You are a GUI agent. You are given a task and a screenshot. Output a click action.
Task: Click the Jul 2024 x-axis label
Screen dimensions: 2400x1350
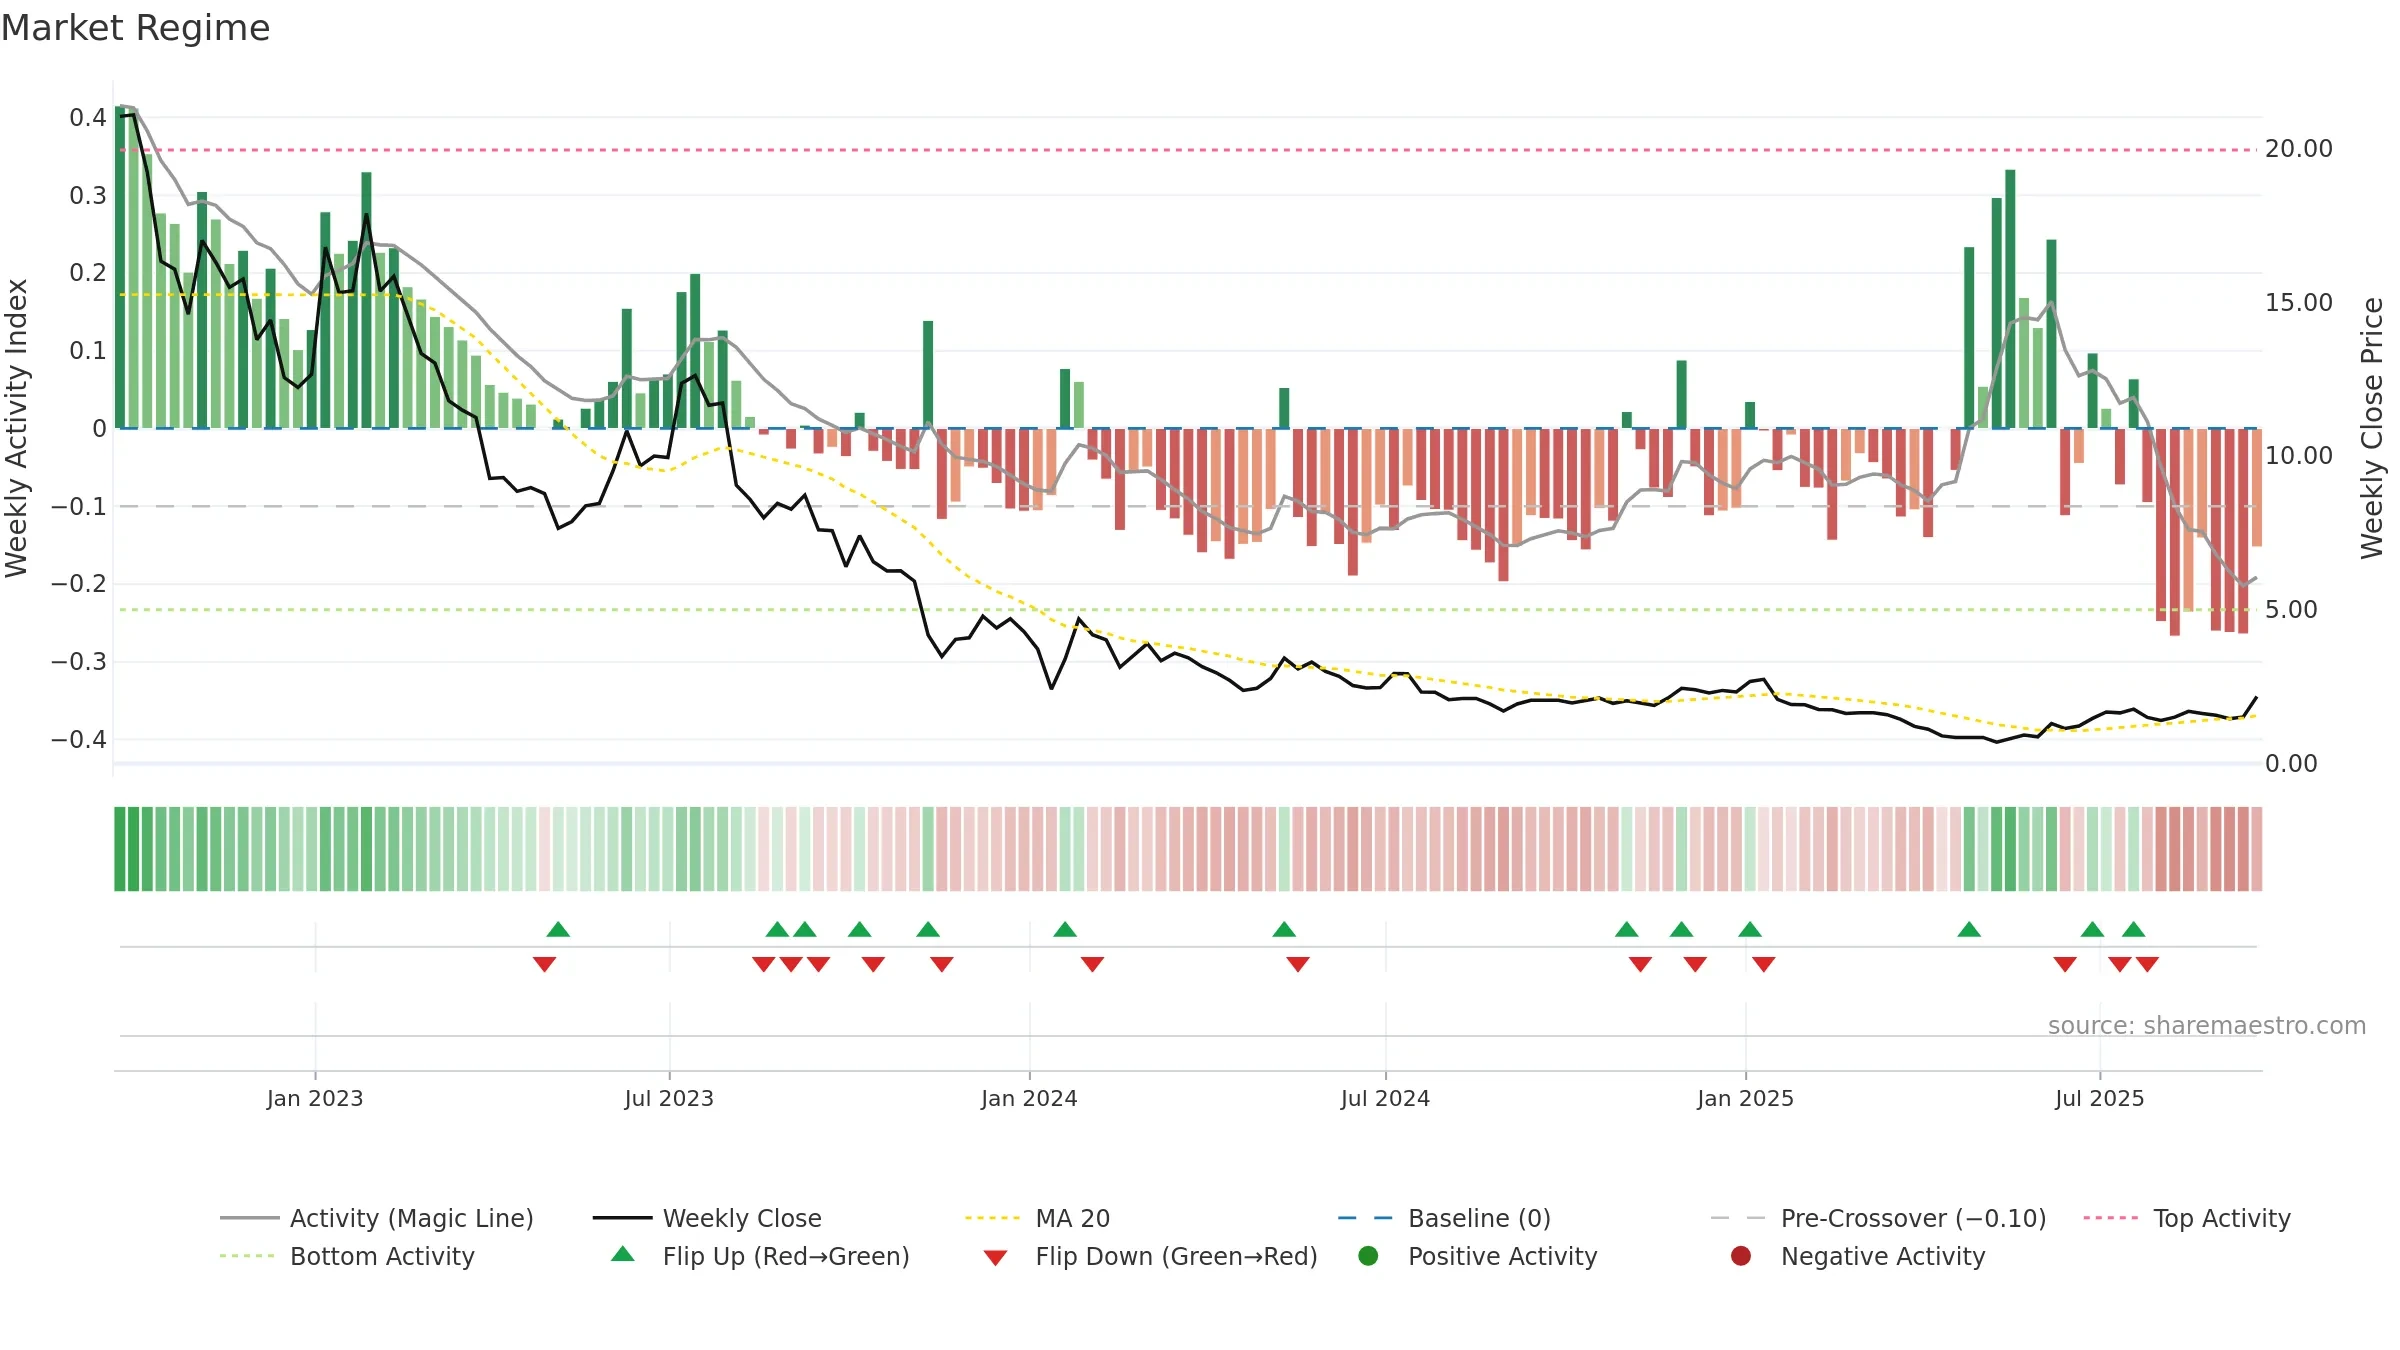tap(1385, 1098)
